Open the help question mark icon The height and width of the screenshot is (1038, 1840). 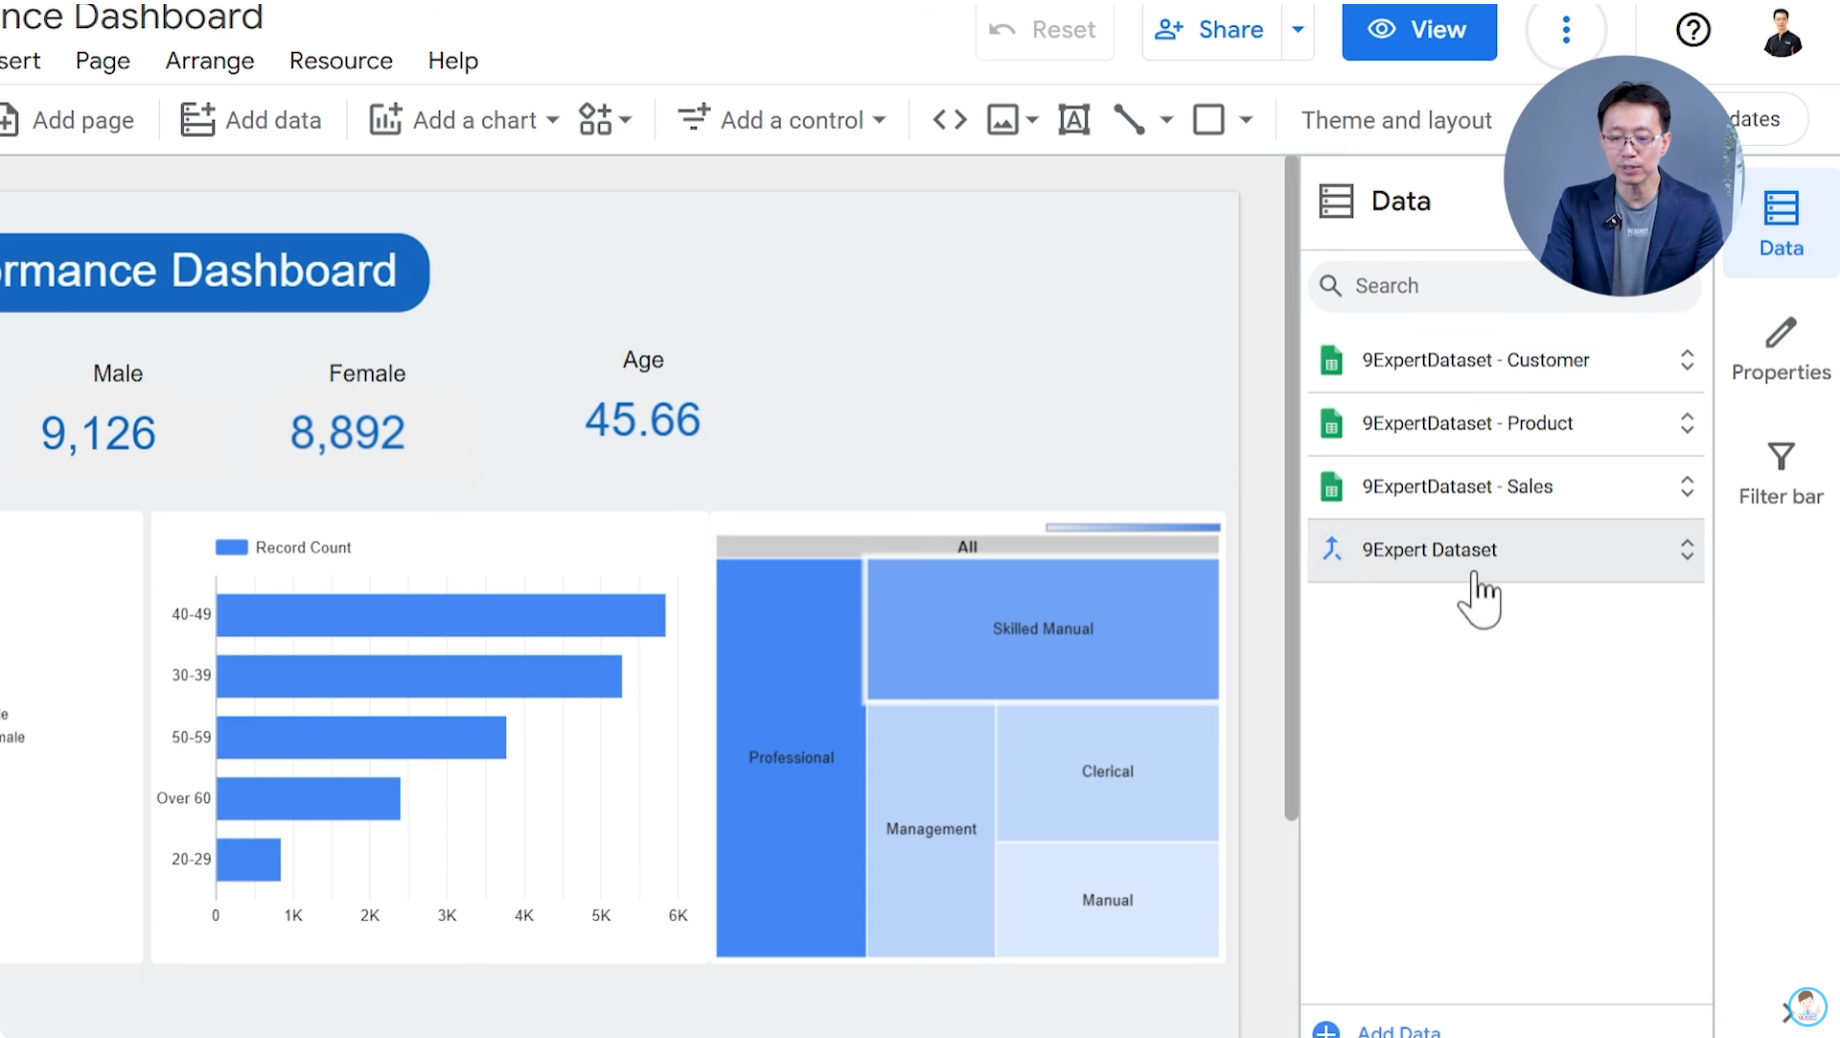click(1692, 30)
